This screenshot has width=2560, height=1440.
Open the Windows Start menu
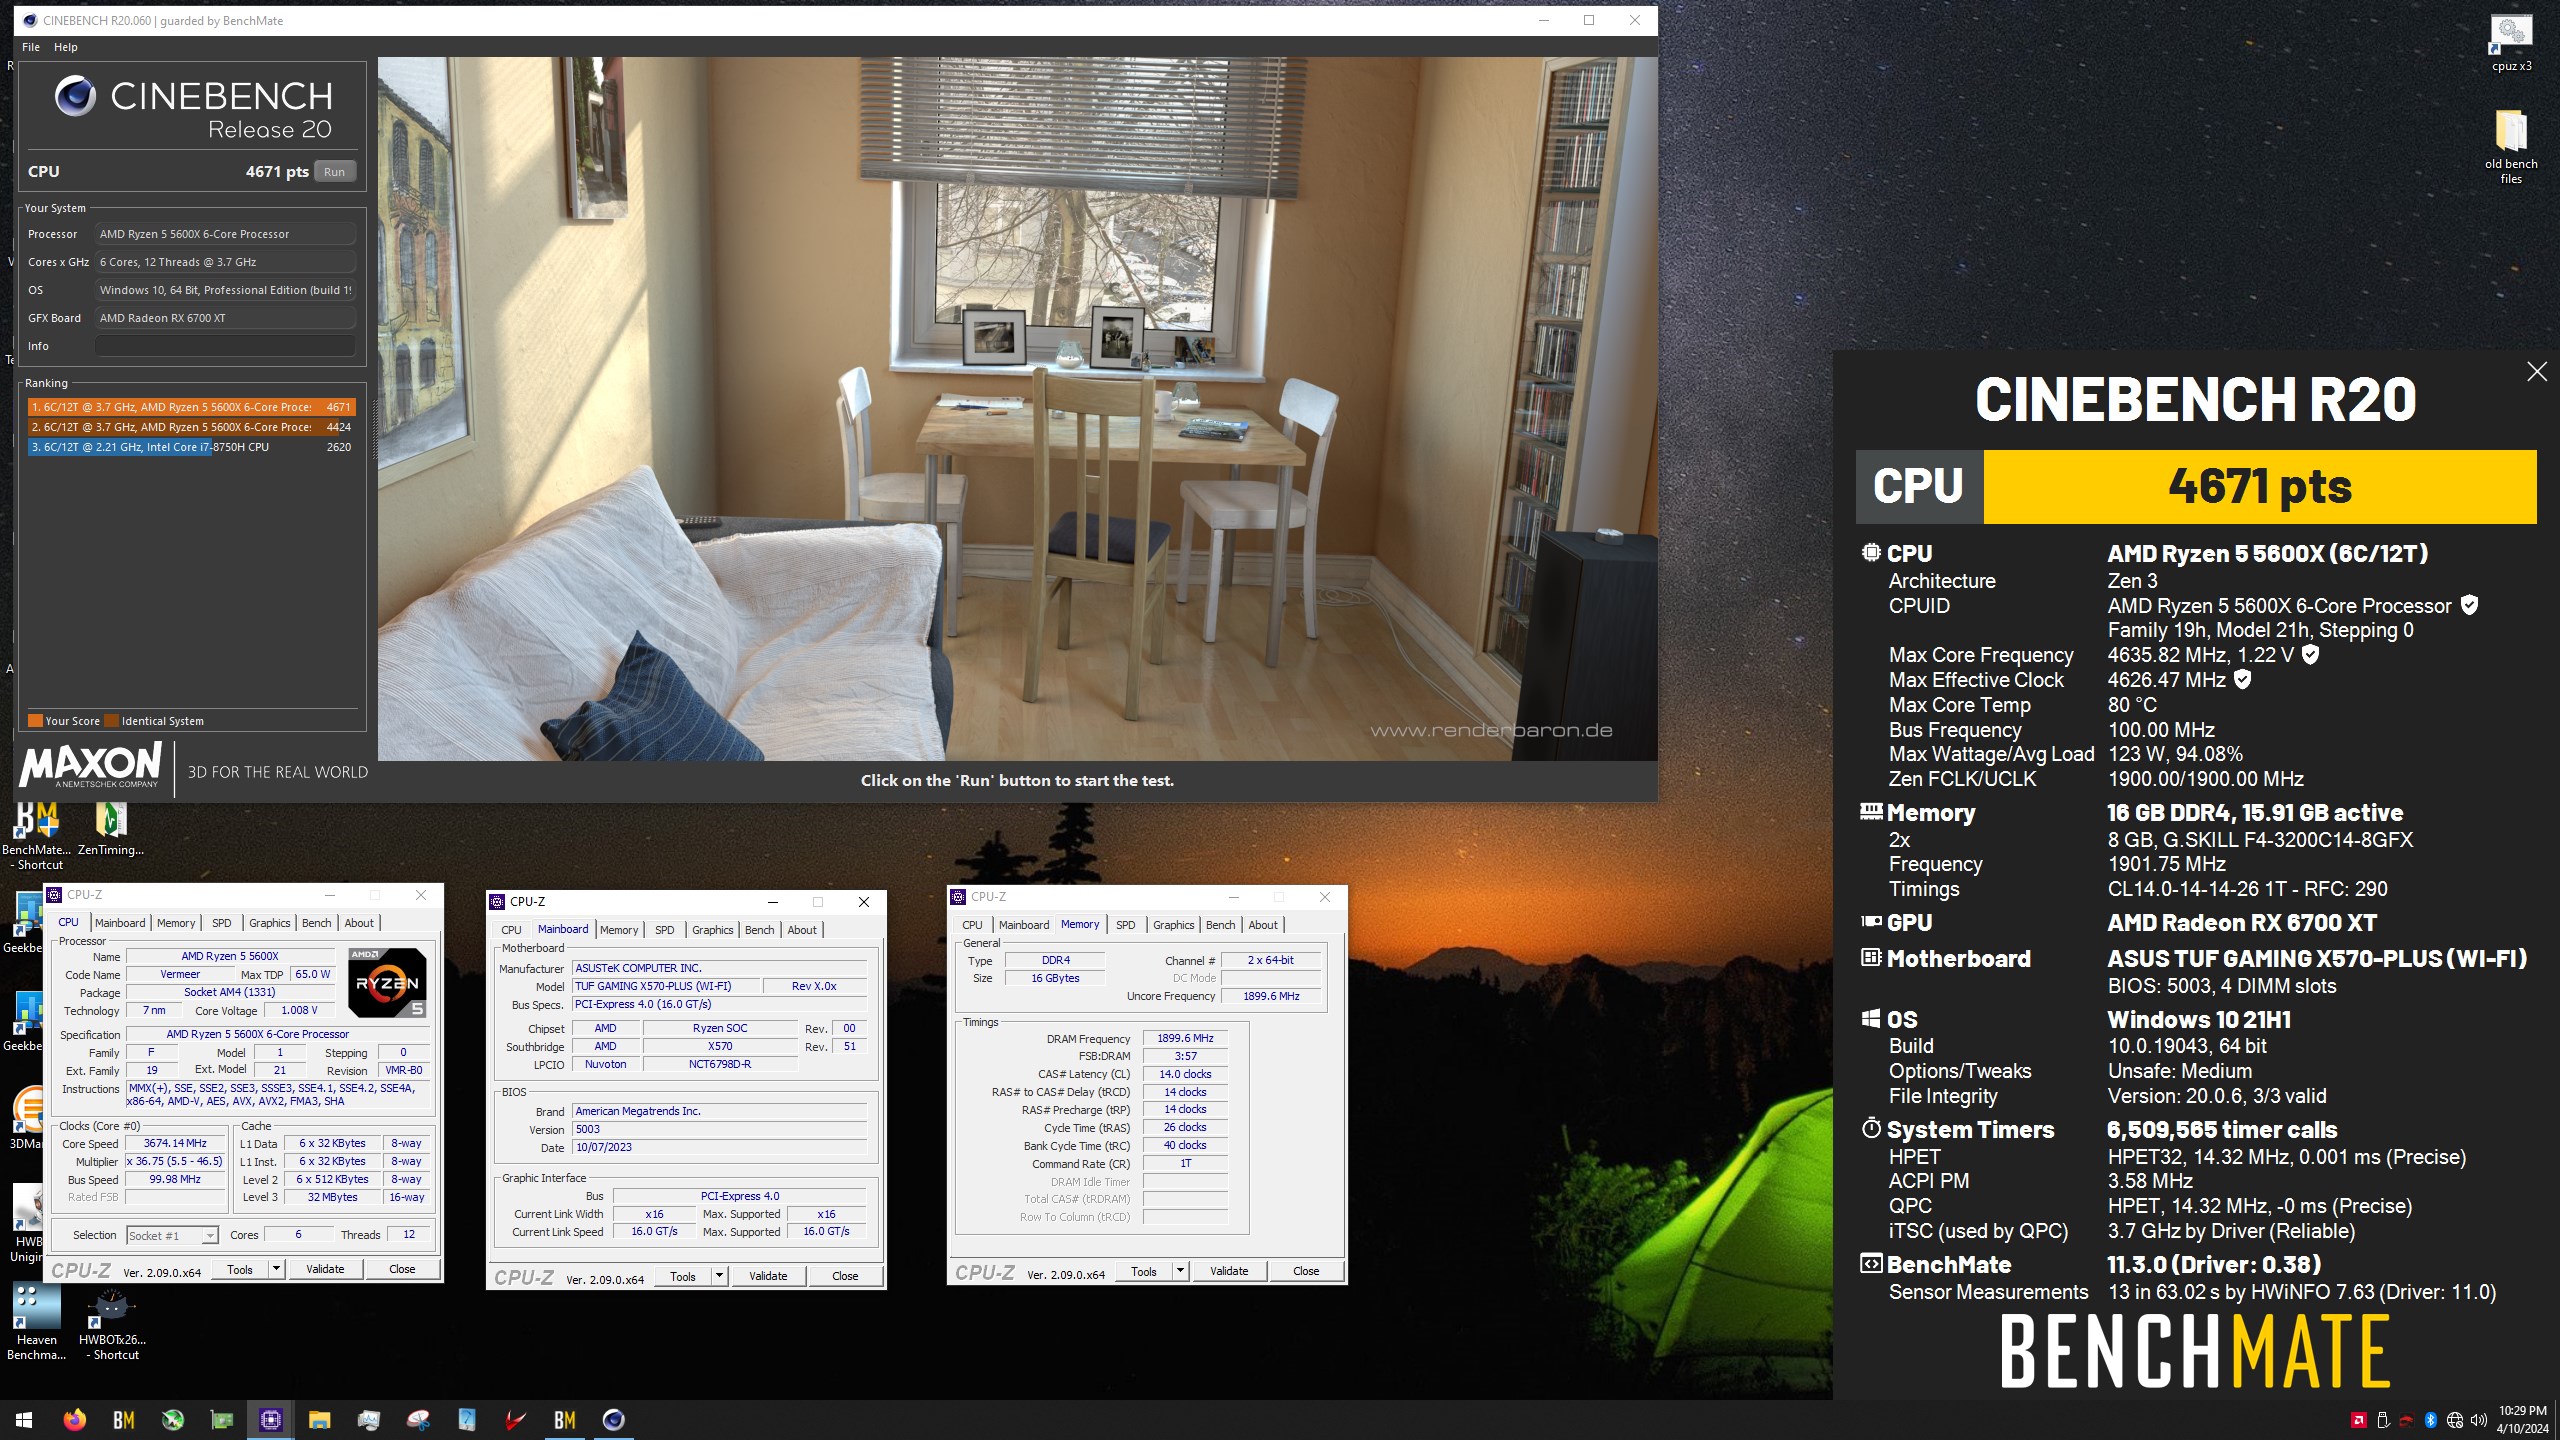click(x=24, y=1419)
